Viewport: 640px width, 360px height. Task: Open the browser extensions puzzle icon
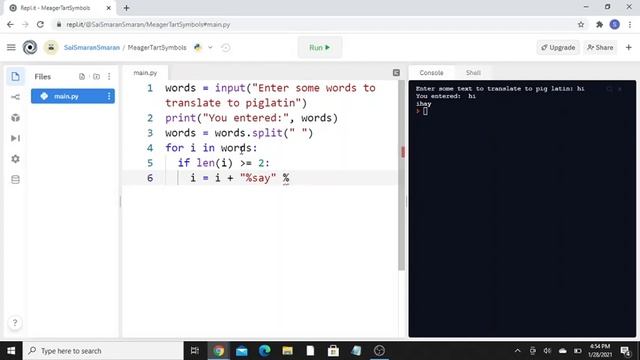(599, 24)
